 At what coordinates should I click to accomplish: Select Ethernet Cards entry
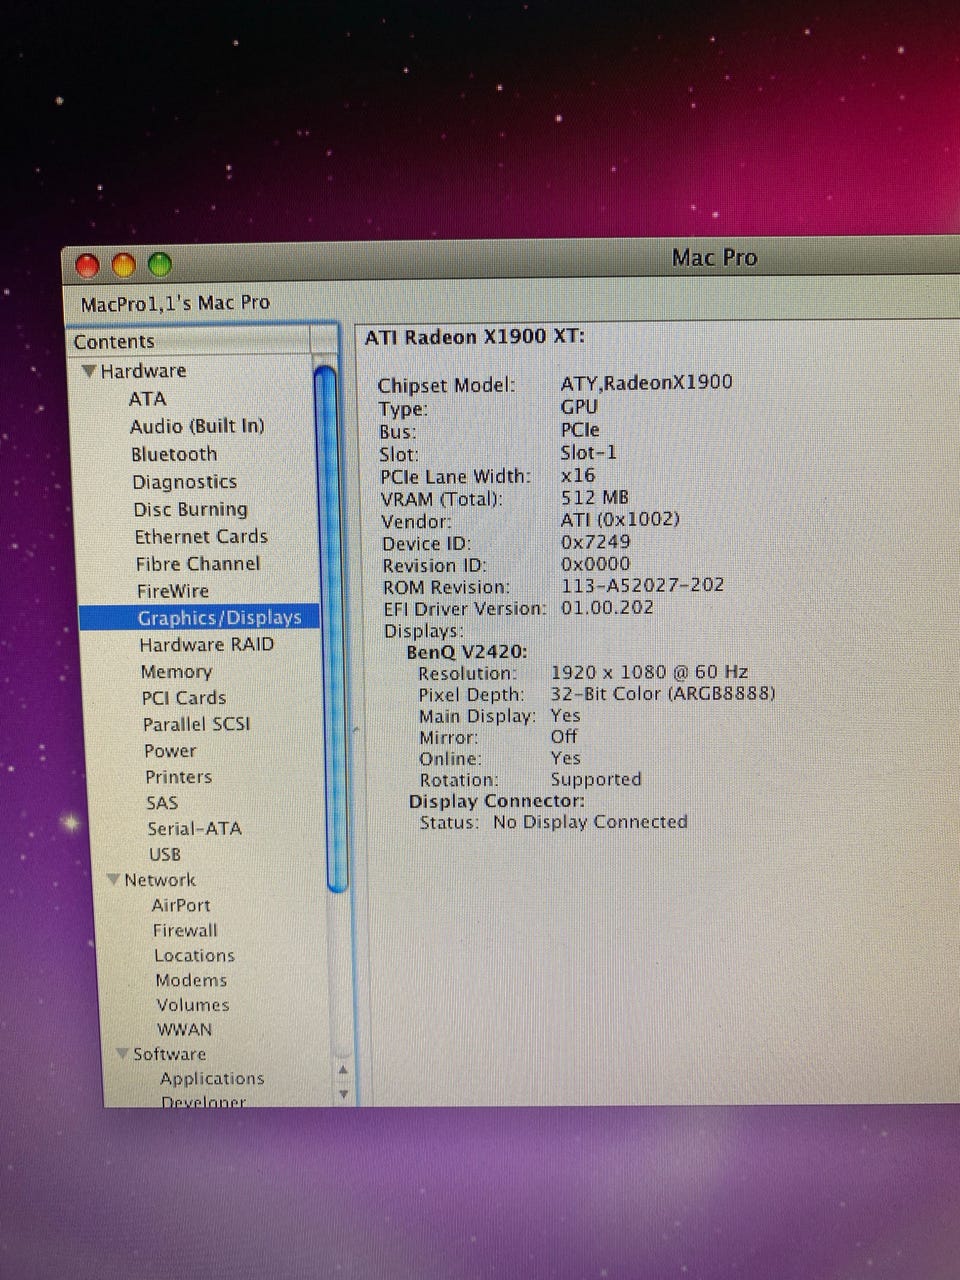pyautogui.click(x=201, y=537)
